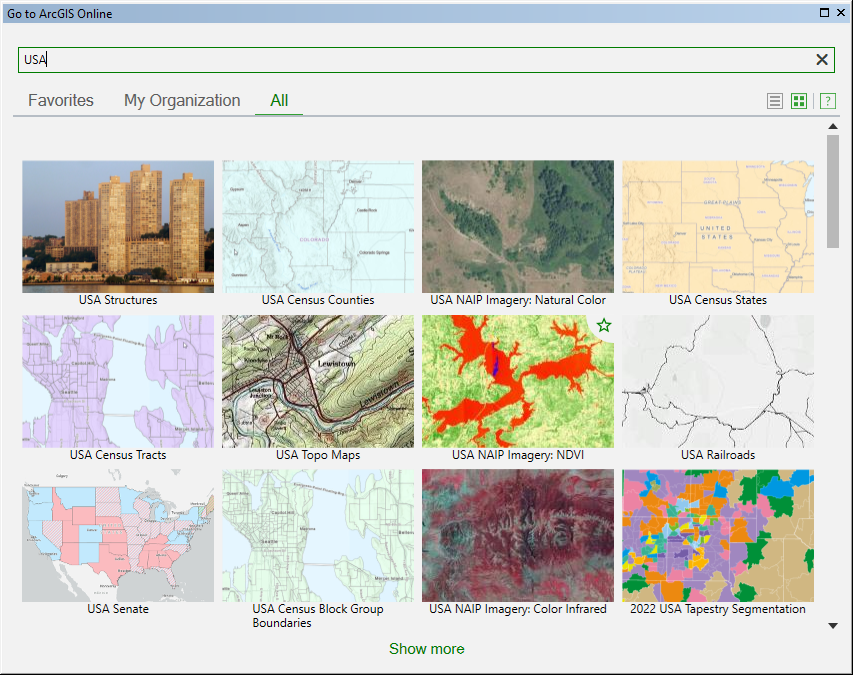The width and height of the screenshot is (853, 675).
Task: Click the 'USA NAIP Imagery: NDVI' caption
Action: tap(518, 455)
